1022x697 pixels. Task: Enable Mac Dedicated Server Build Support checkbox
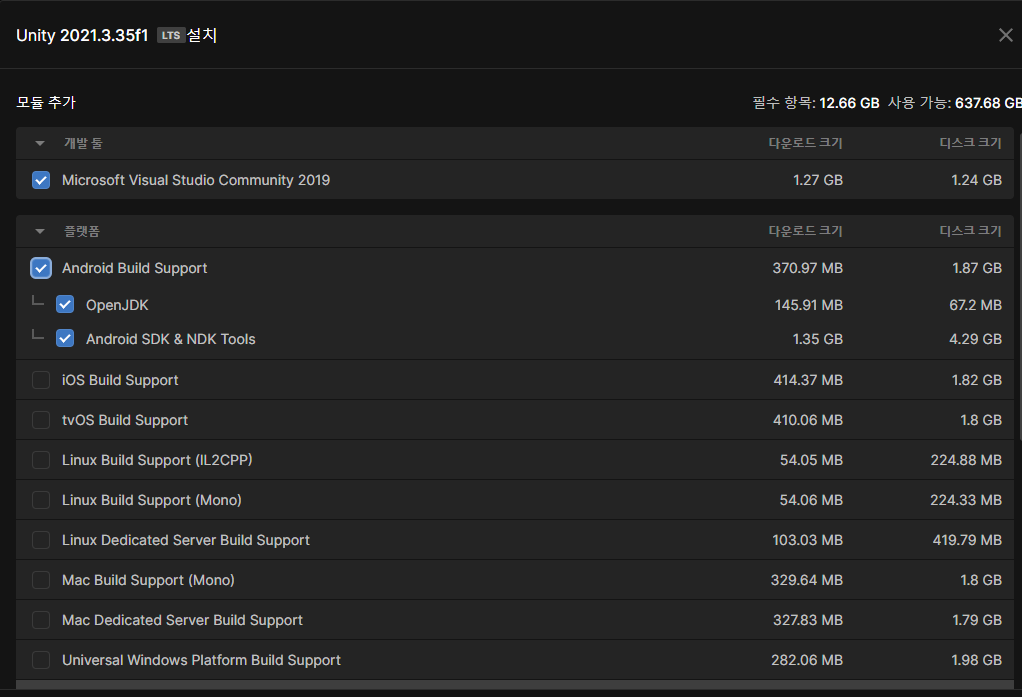click(x=41, y=620)
